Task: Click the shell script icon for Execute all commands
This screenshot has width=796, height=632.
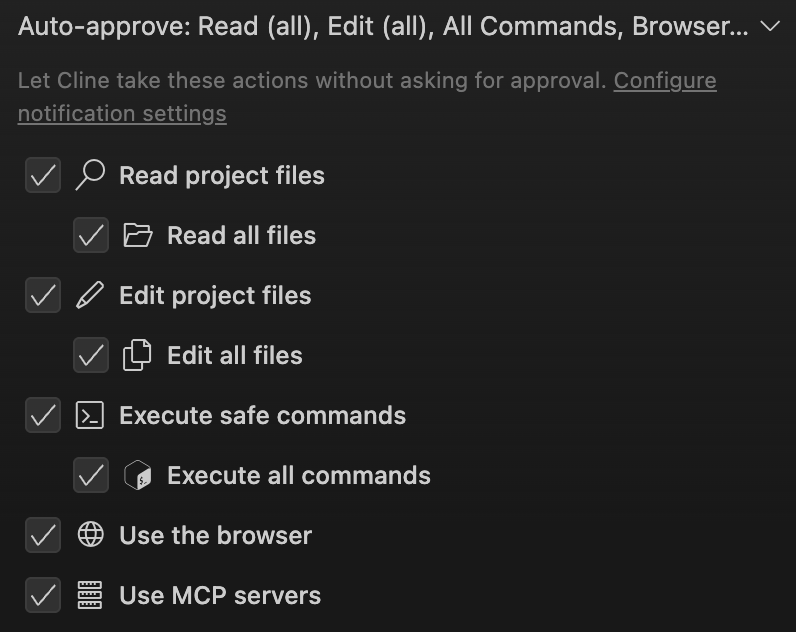Action: 138,476
